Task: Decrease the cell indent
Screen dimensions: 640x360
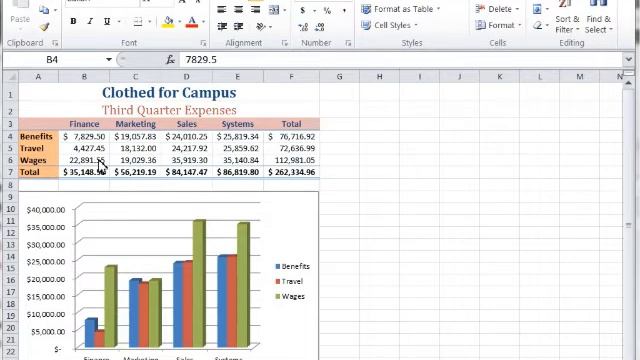Action: (x=222, y=27)
